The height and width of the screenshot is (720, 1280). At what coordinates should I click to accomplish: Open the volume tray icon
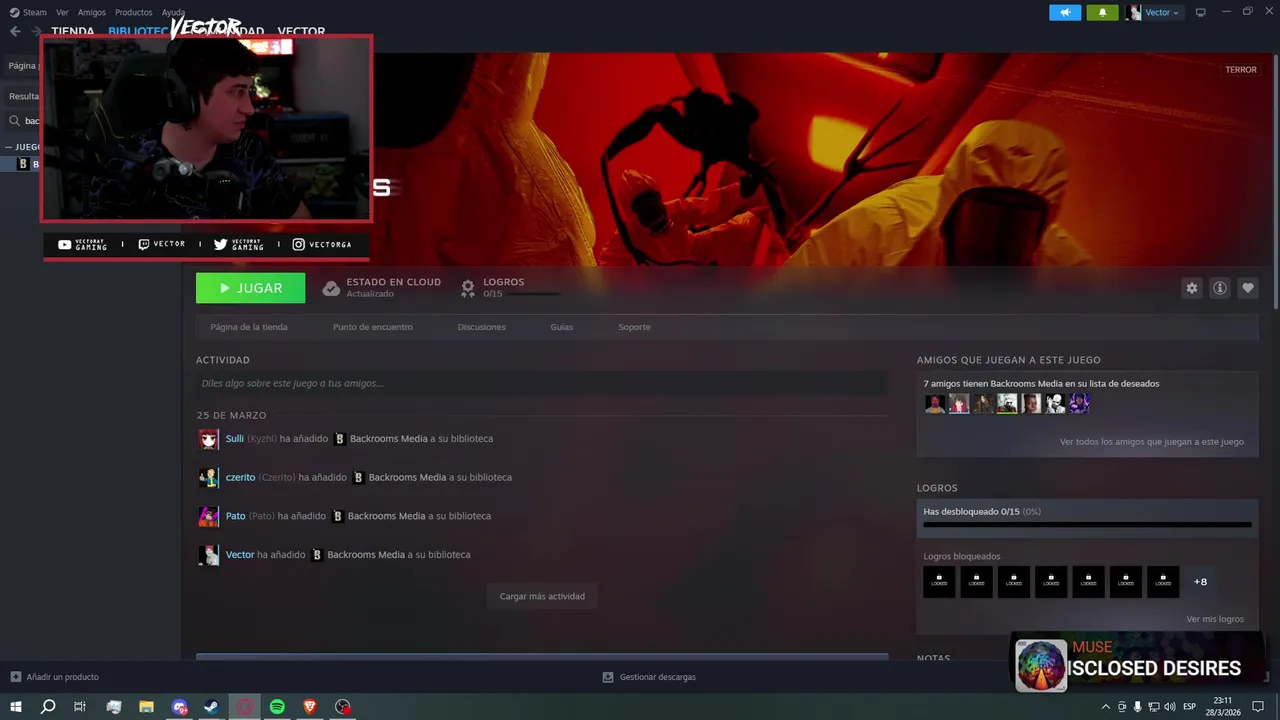click(x=1169, y=707)
